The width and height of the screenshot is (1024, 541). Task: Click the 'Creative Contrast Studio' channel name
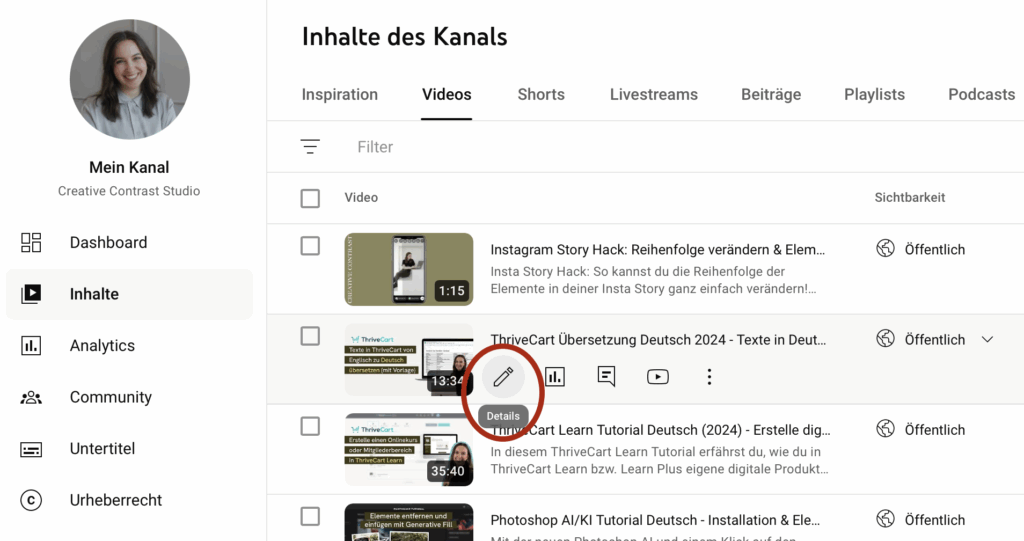[x=129, y=191]
